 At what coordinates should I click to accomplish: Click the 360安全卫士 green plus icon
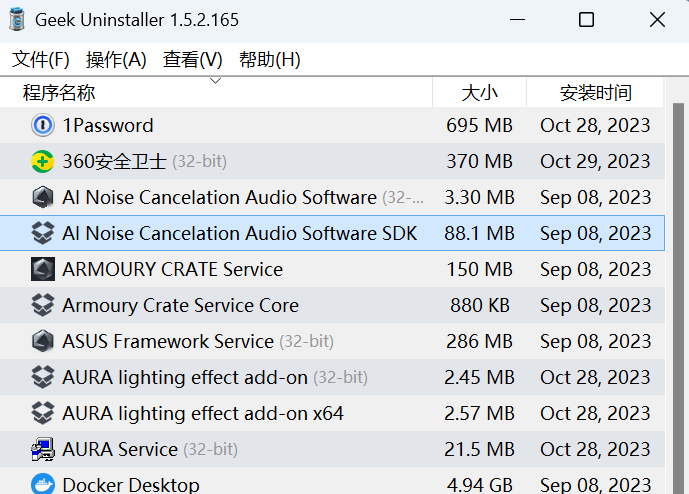pyautogui.click(x=42, y=161)
